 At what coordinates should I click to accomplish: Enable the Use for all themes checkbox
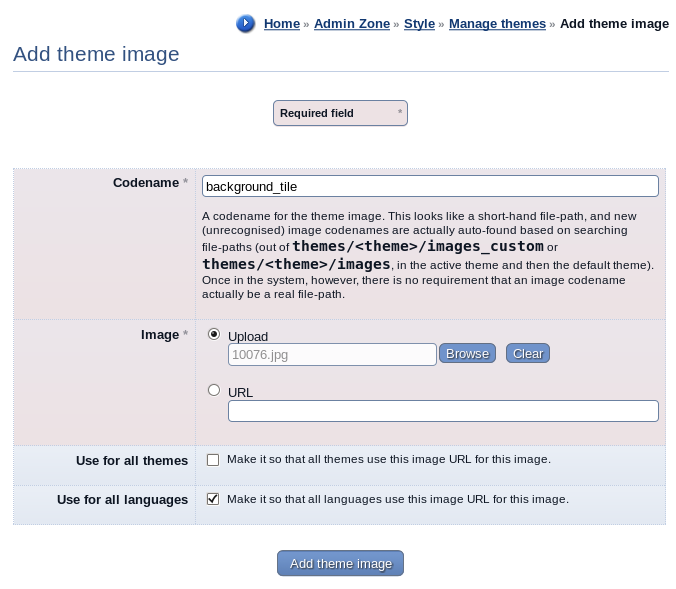pos(213,460)
